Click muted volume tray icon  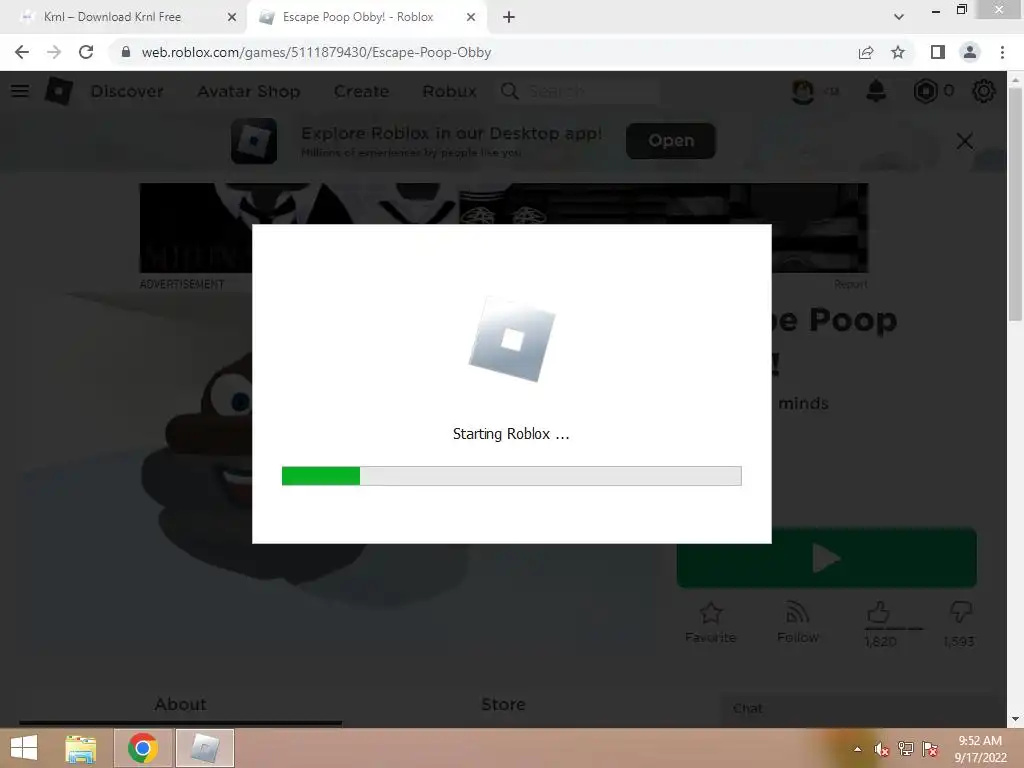point(882,749)
